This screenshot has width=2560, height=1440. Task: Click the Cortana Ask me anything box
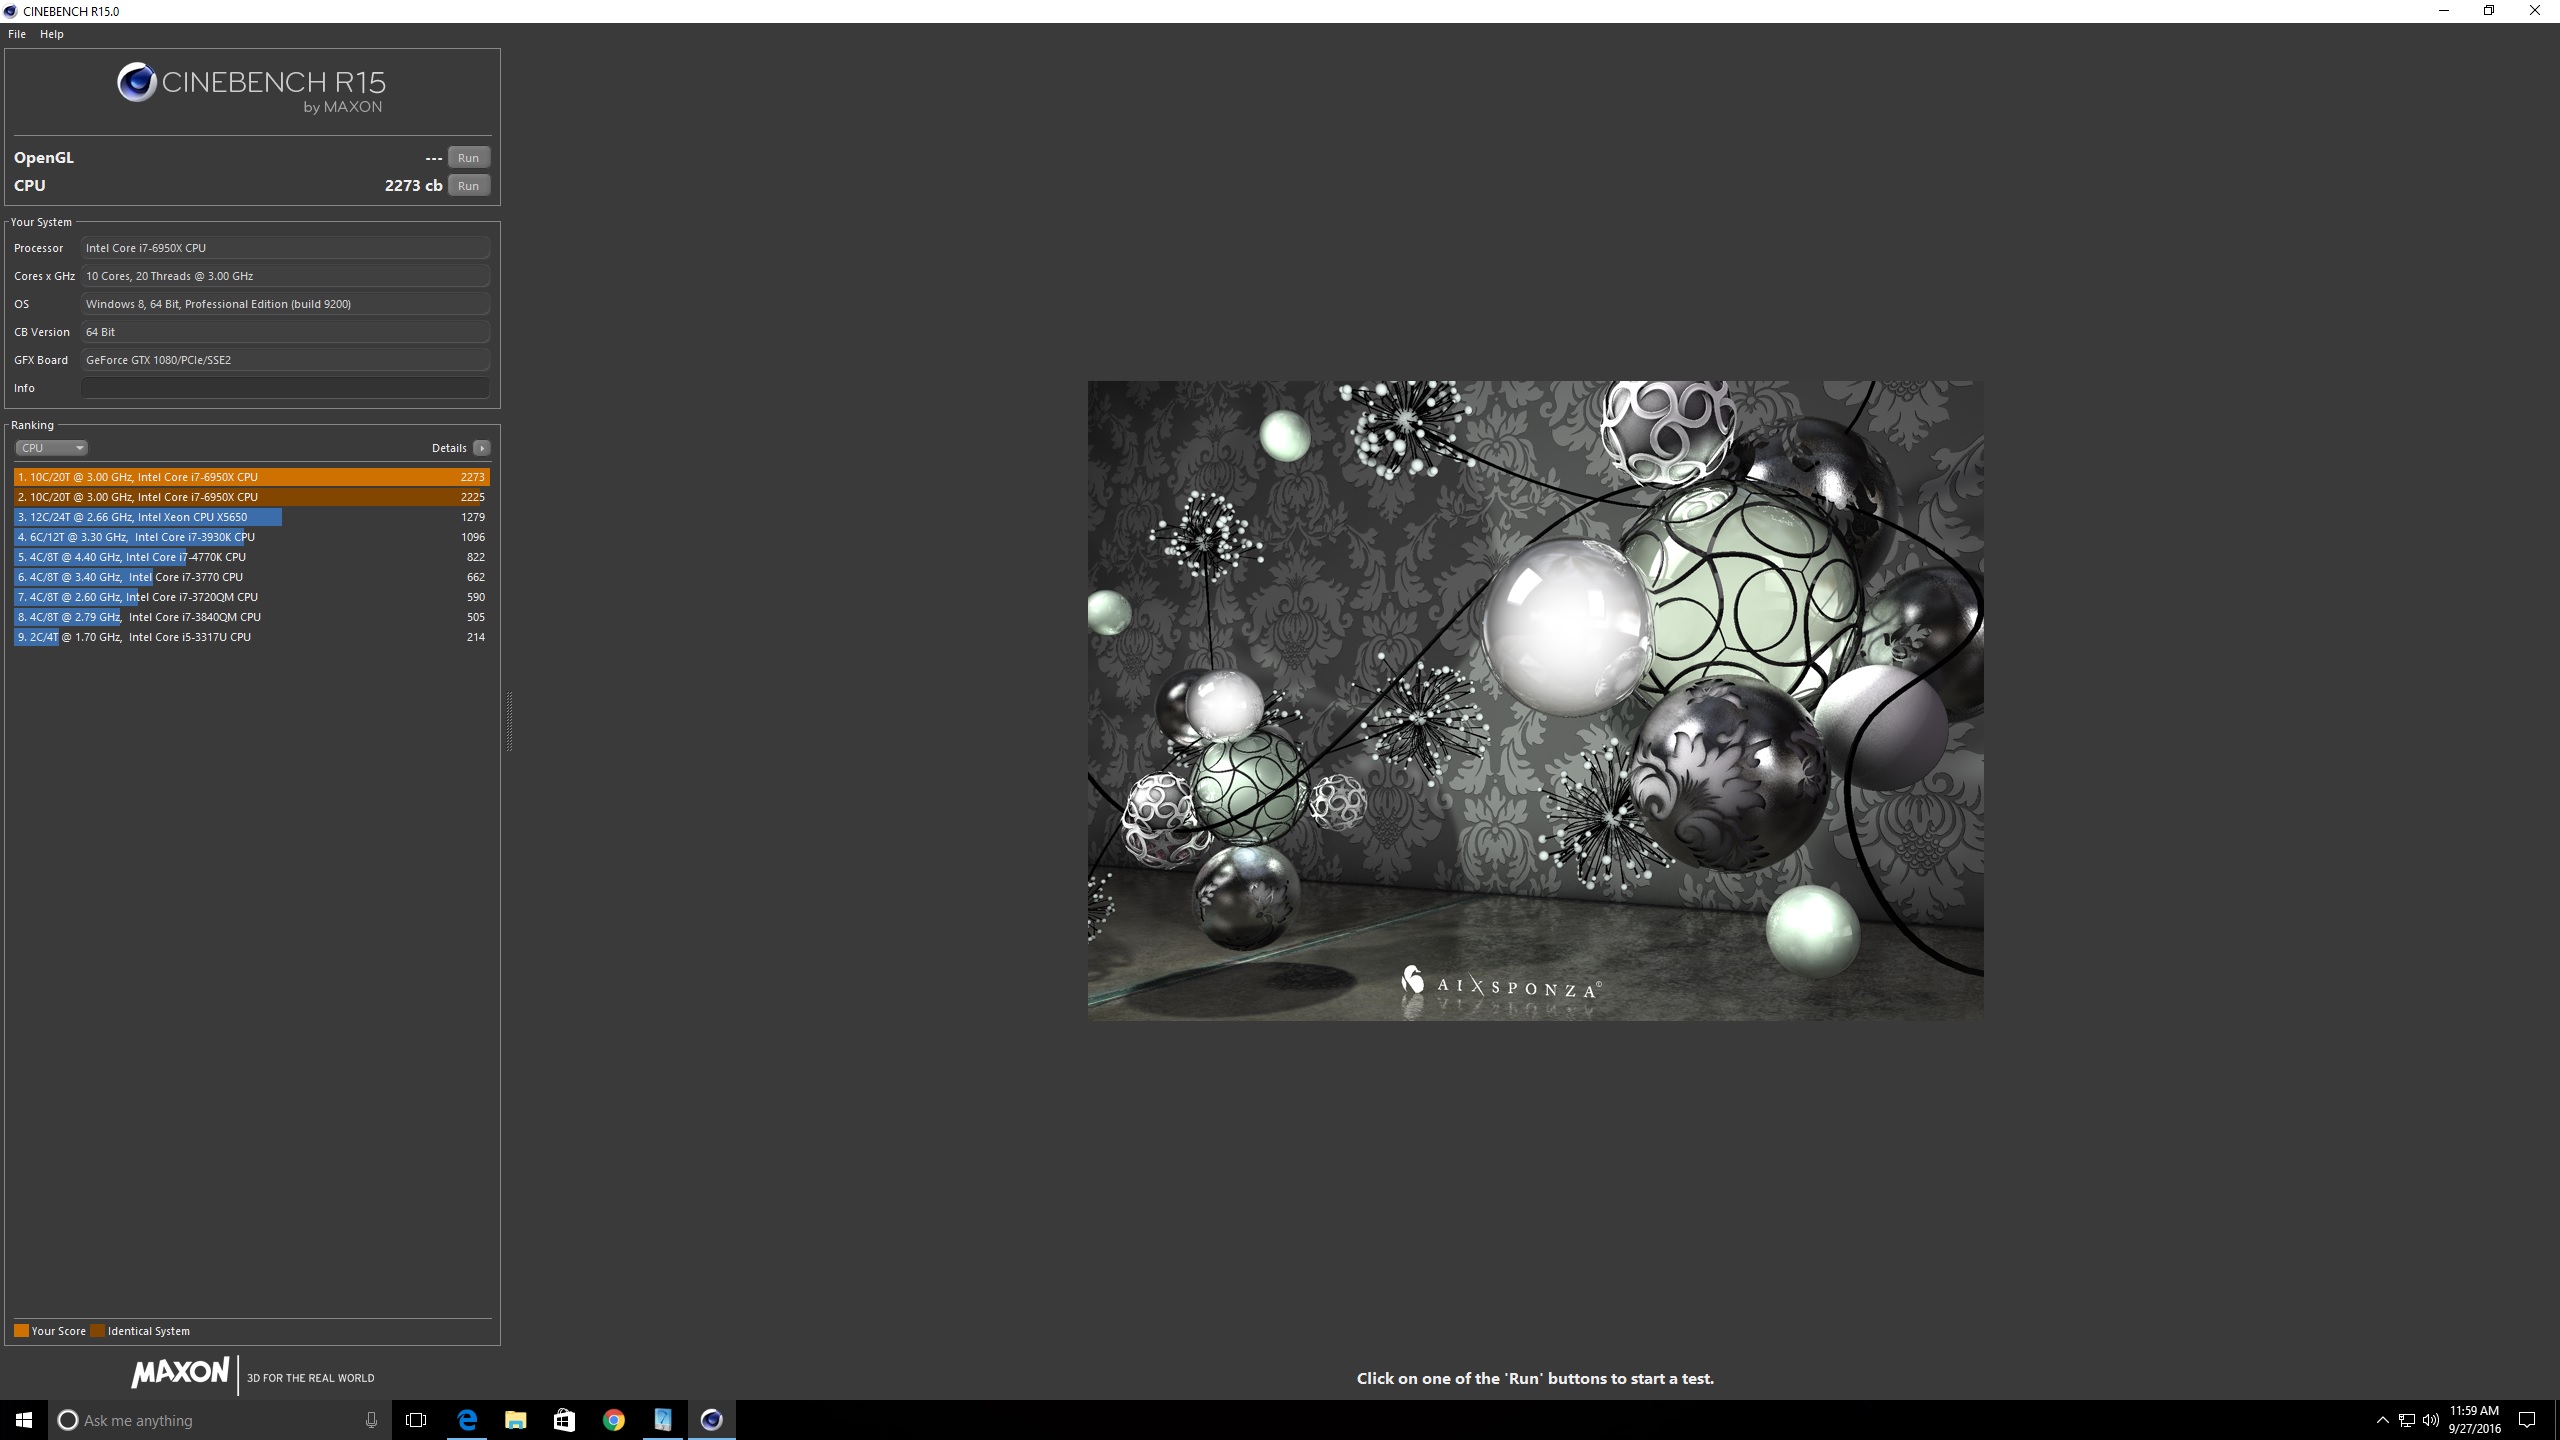pos(220,1420)
